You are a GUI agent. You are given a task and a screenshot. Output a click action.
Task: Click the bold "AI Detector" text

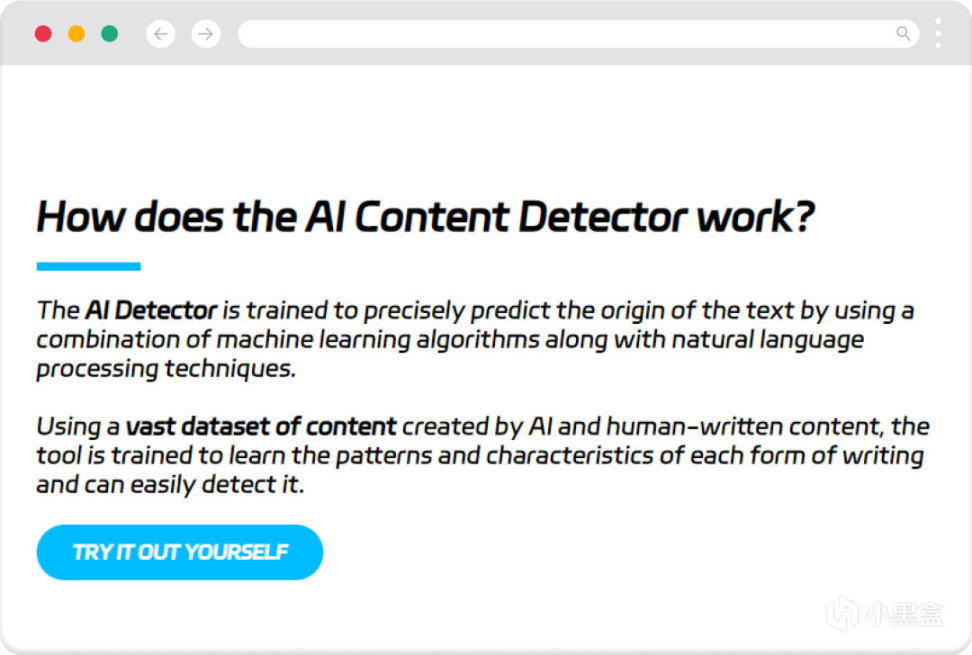coord(151,311)
